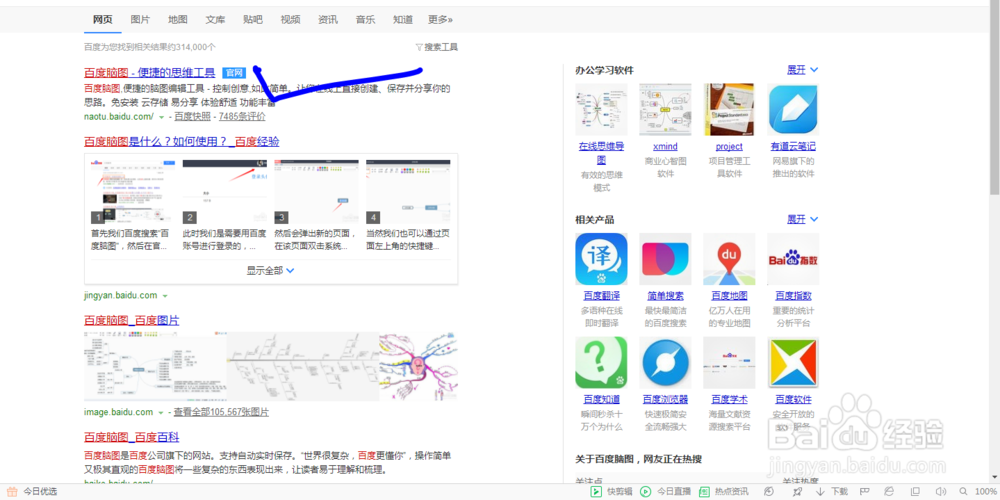The width and height of the screenshot is (1000, 500).
Task: Expand the 相关产品 section with 展开
Action: pyautogui.click(x=802, y=219)
